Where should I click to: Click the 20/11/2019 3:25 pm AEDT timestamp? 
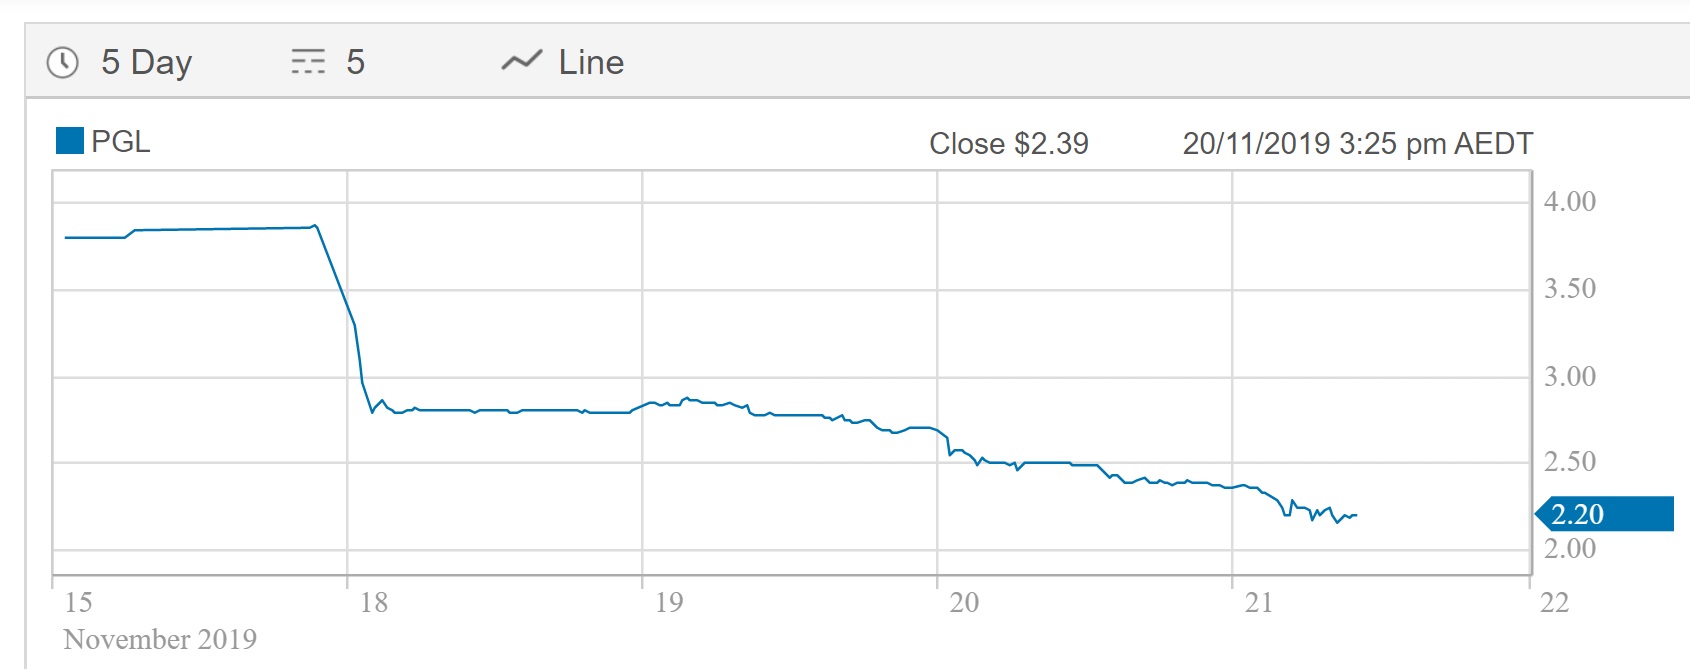pos(1357,144)
